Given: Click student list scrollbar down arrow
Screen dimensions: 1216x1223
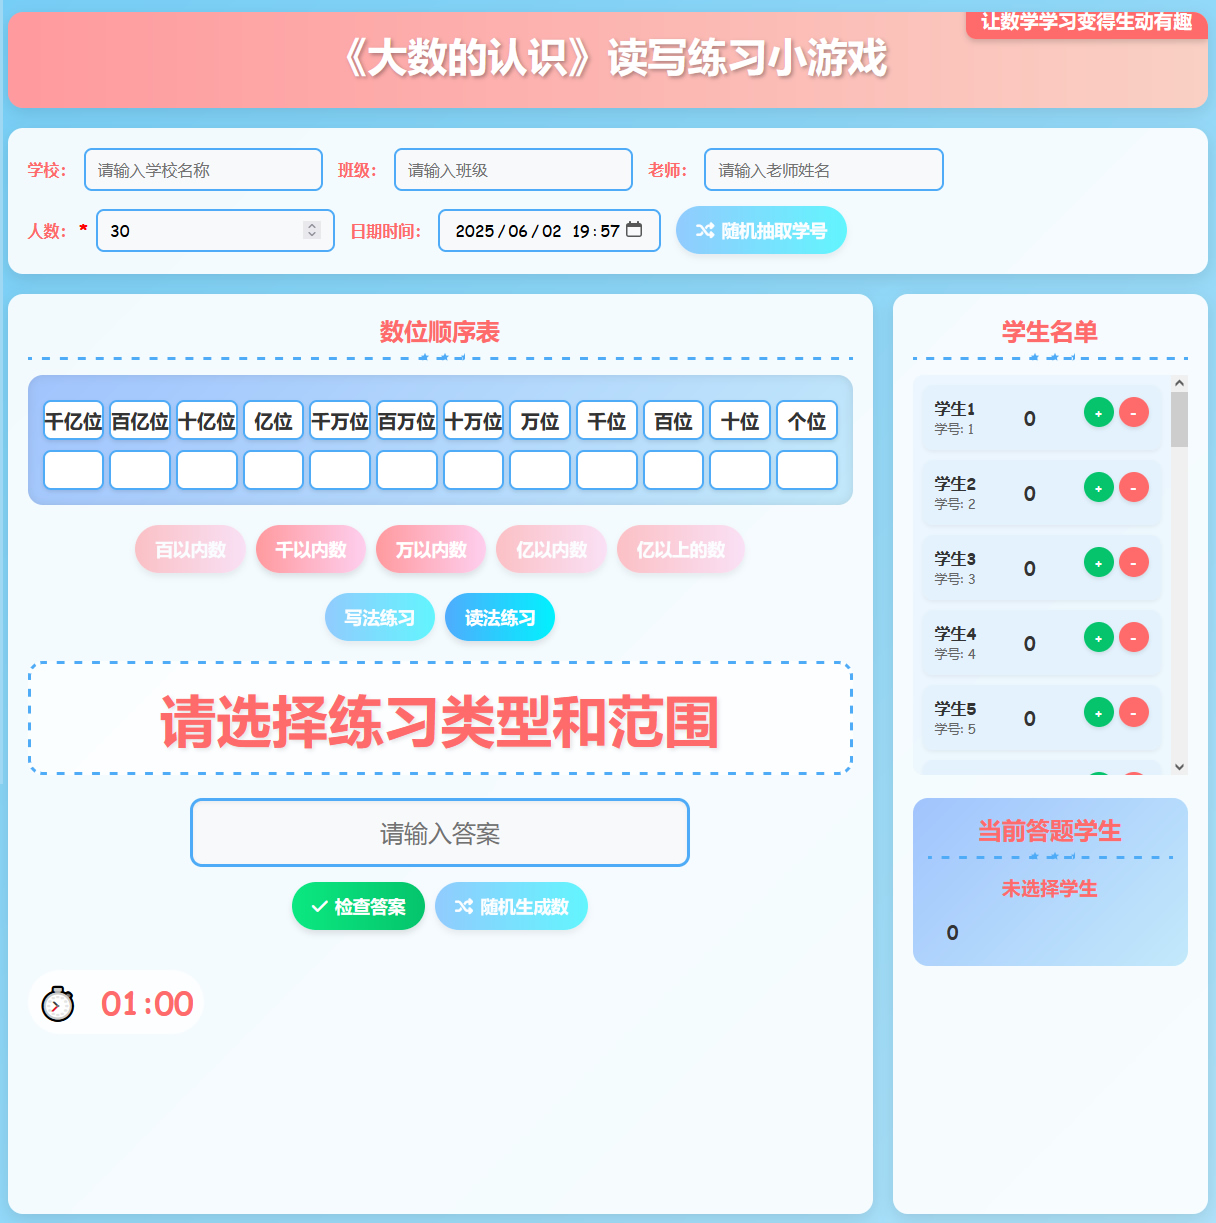Looking at the screenshot, I should (x=1179, y=767).
